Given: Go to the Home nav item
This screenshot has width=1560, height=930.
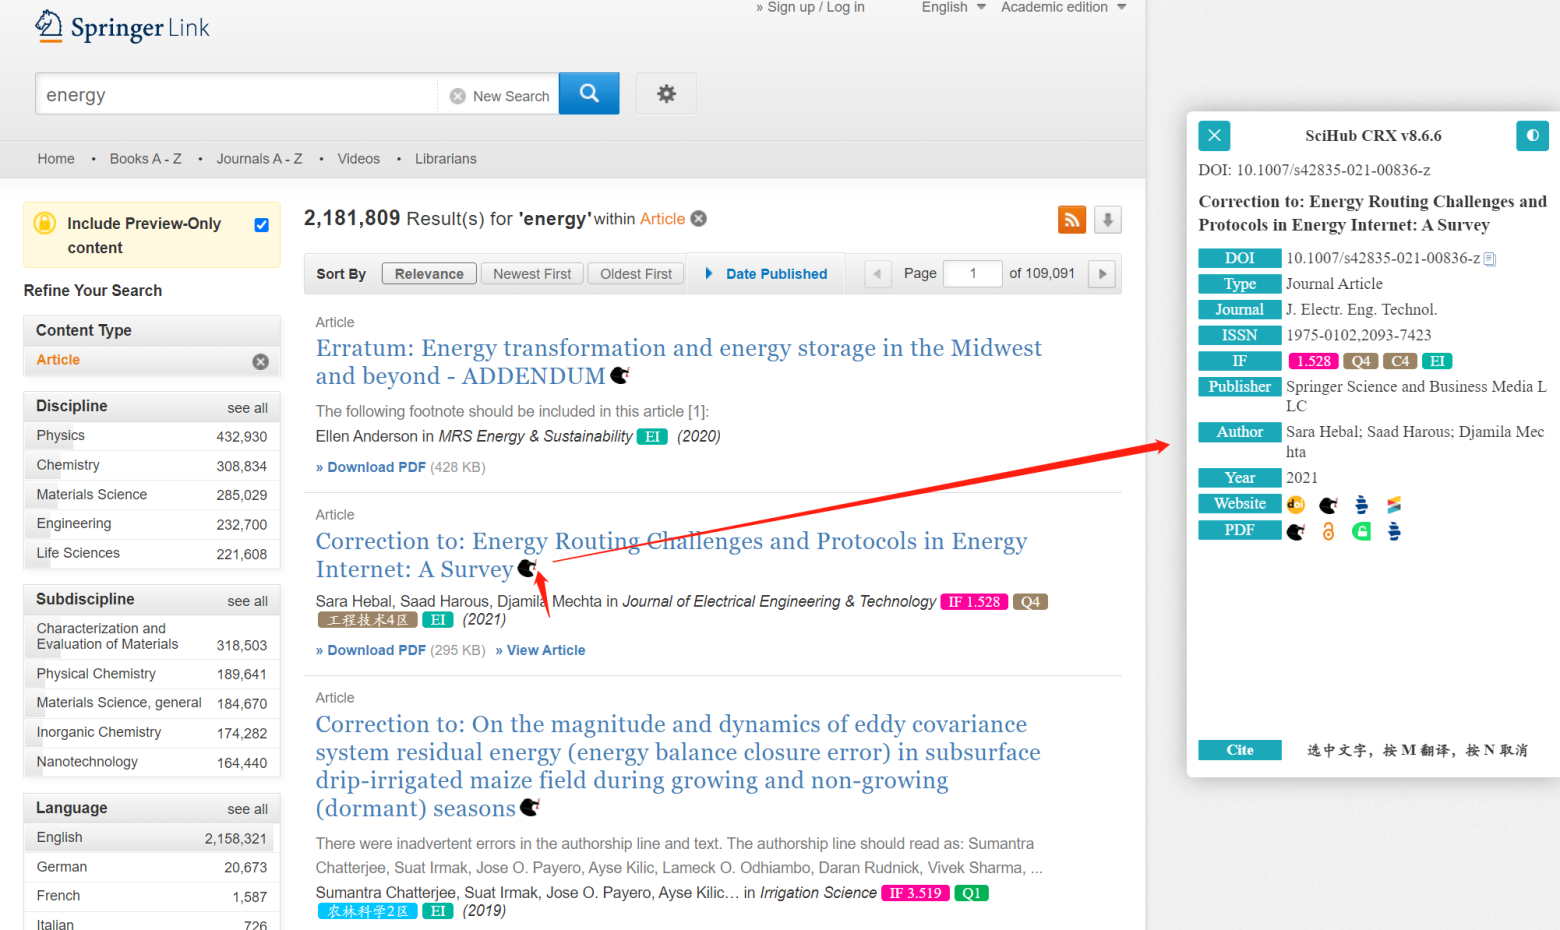Looking at the screenshot, I should [x=56, y=159].
